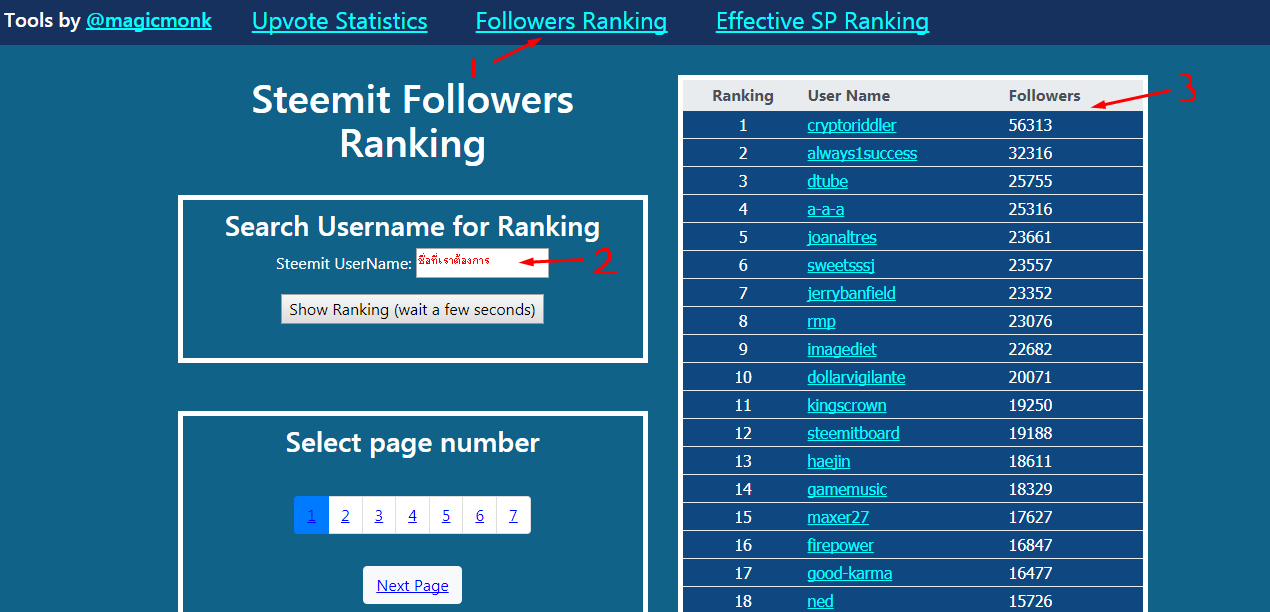
Task: Open kingscrown user profile
Action: tap(847, 405)
